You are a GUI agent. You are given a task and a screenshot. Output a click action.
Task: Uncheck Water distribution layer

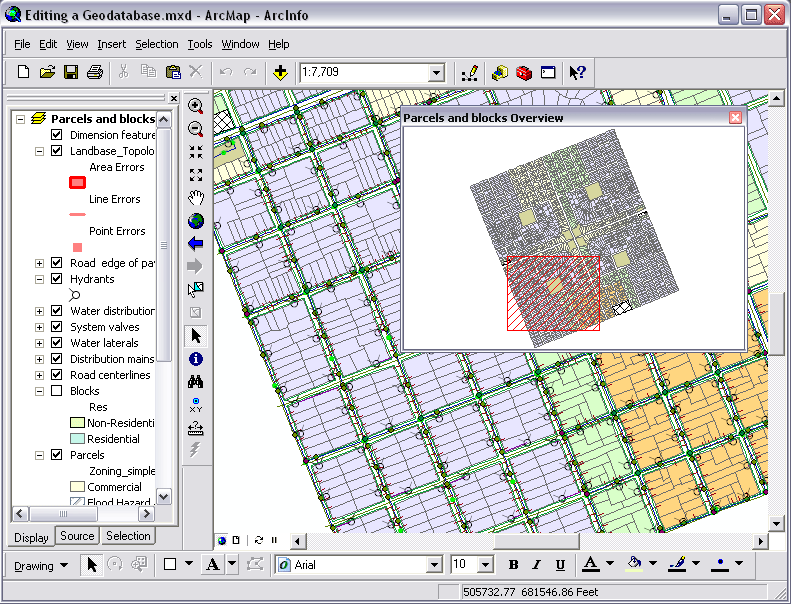click(x=56, y=311)
